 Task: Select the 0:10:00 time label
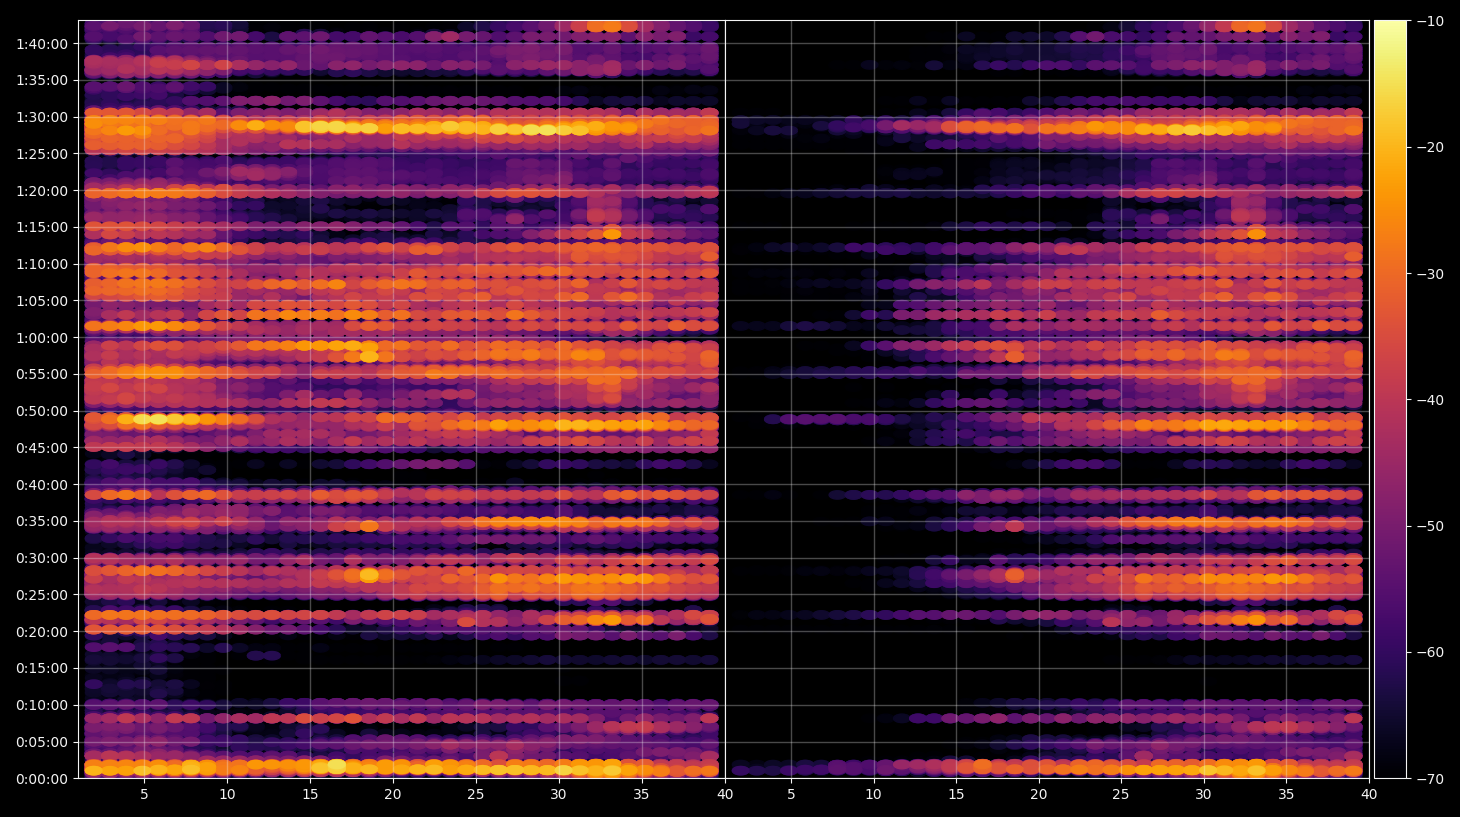click(42, 705)
